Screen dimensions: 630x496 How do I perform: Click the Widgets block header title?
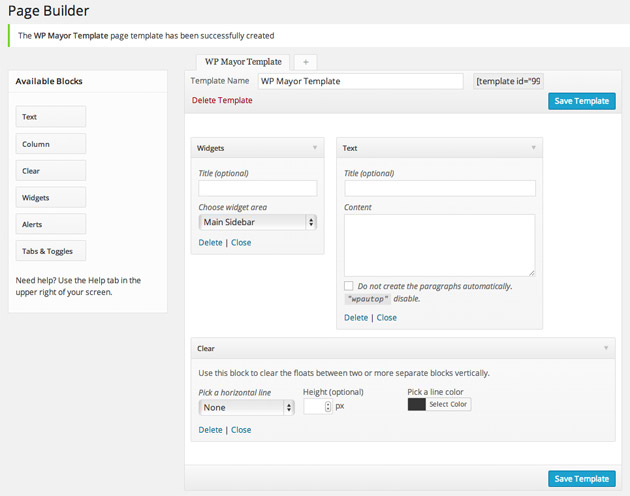(211, 148)
